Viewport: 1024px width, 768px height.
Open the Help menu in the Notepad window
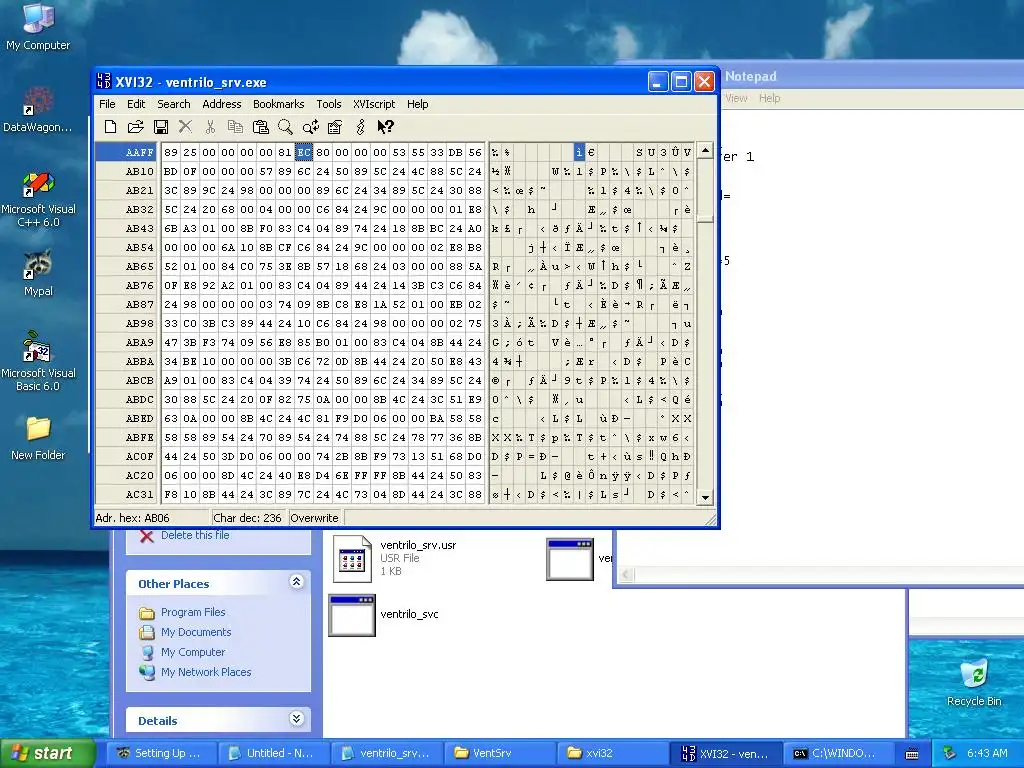(769, 98)
